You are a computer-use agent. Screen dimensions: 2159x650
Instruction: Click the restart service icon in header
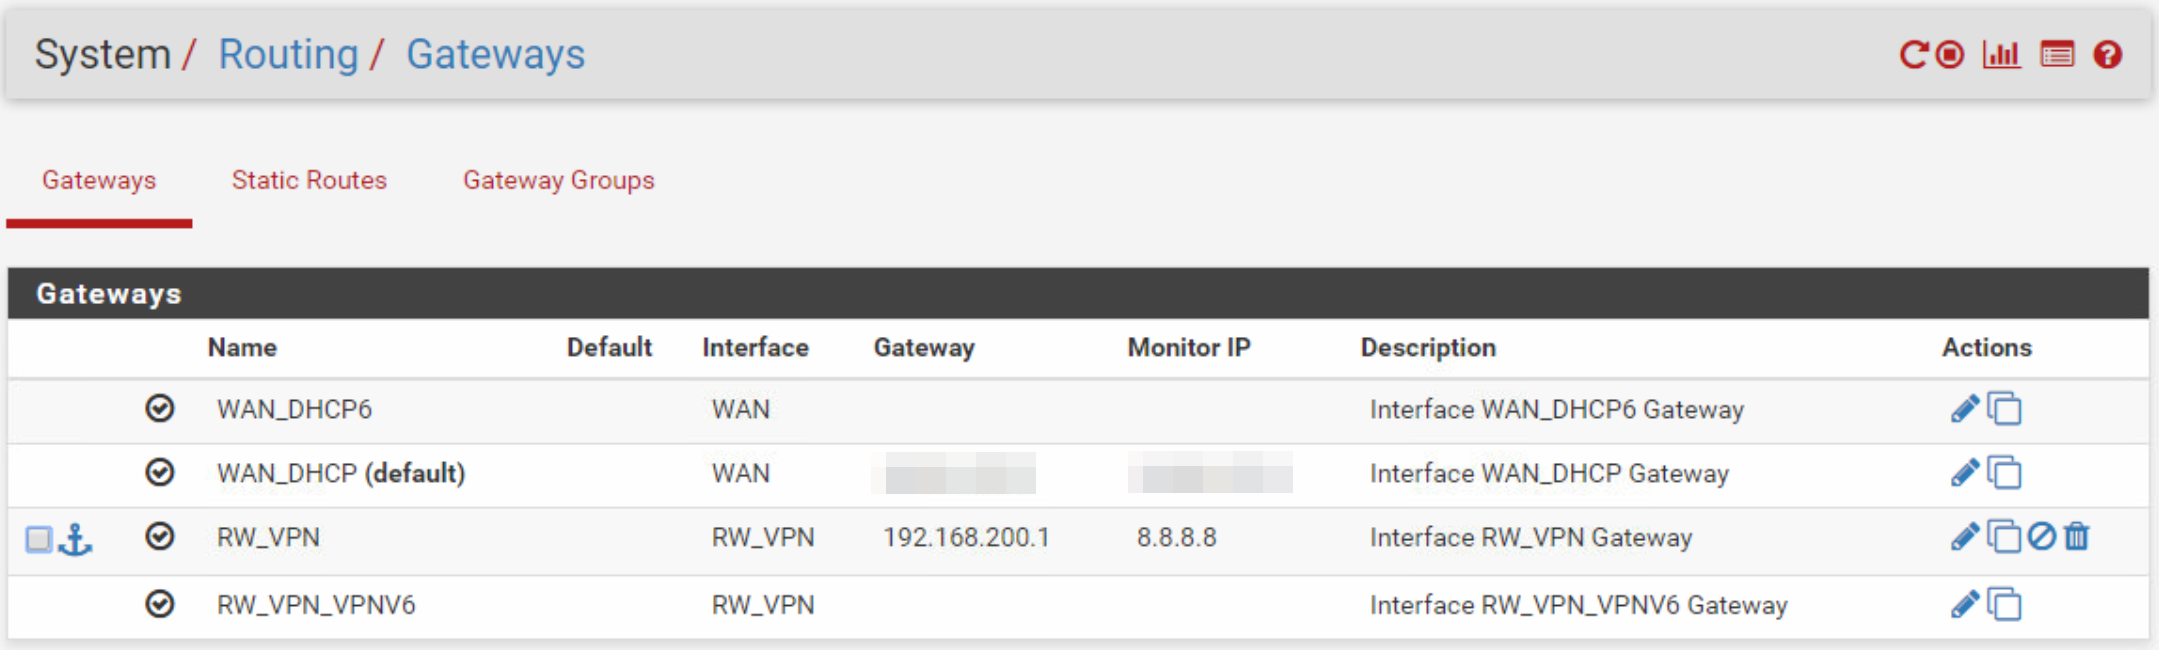pyautogui.click(x=1913, y=54)
